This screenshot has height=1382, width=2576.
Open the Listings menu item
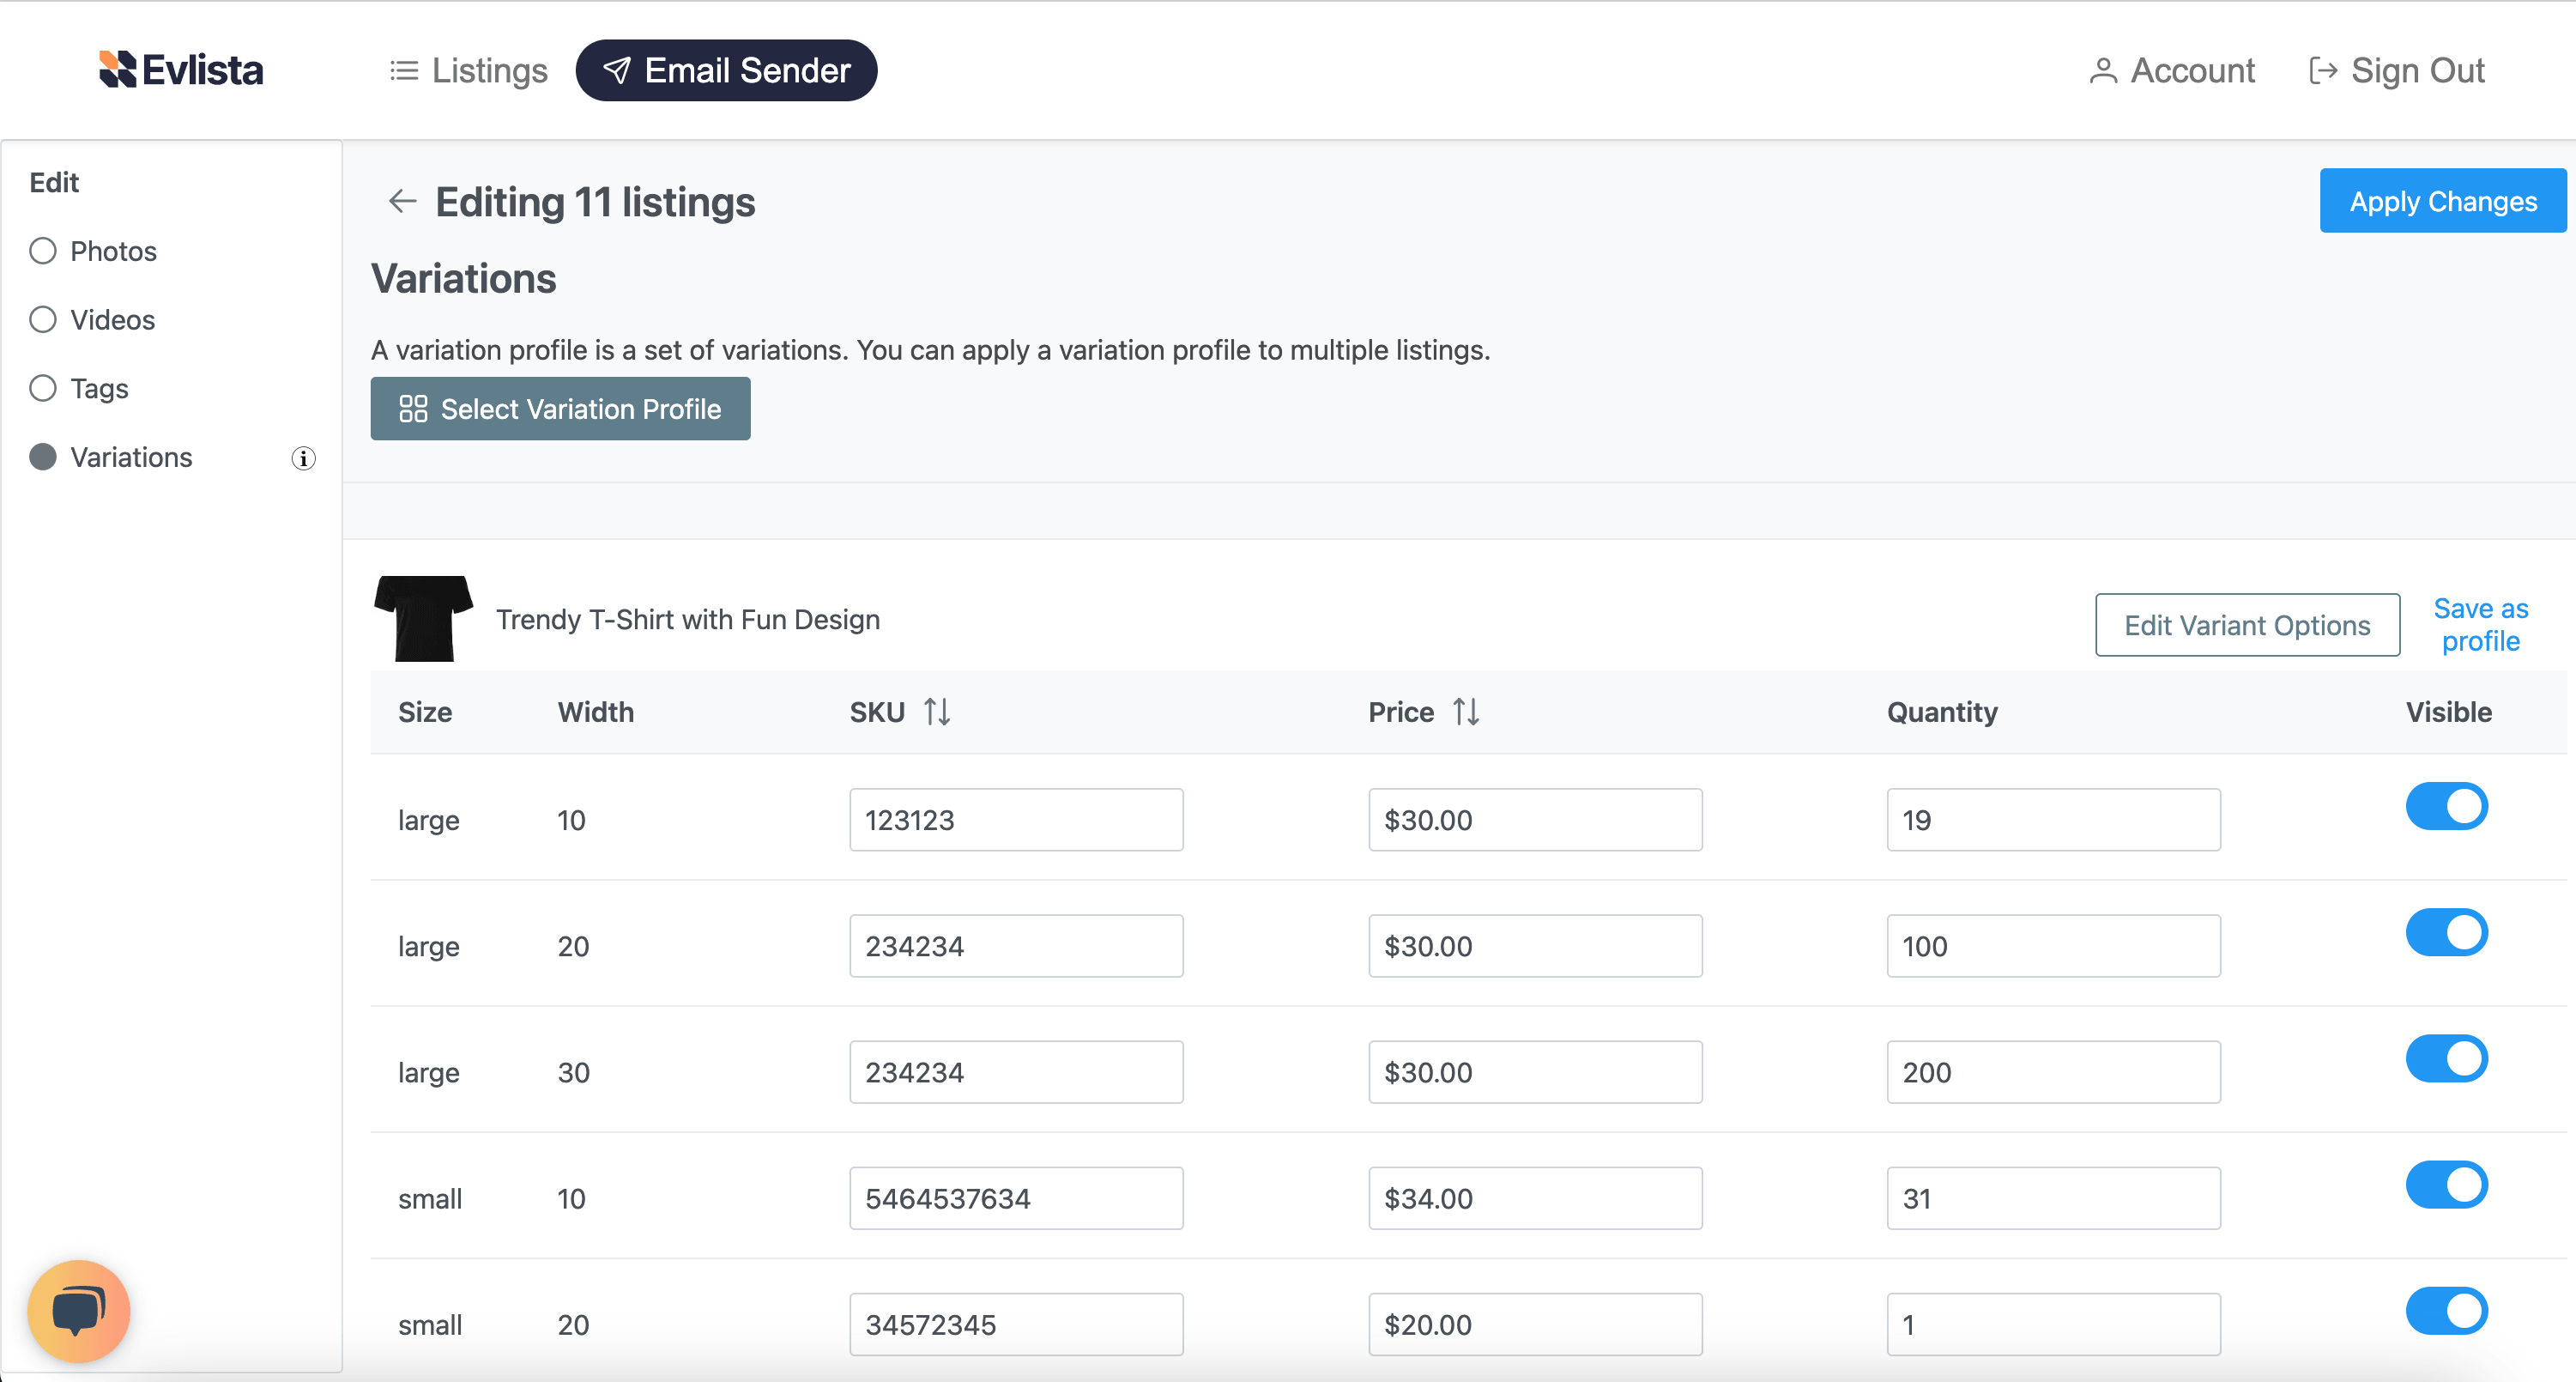pyautogui.click(x=469, y=71)
